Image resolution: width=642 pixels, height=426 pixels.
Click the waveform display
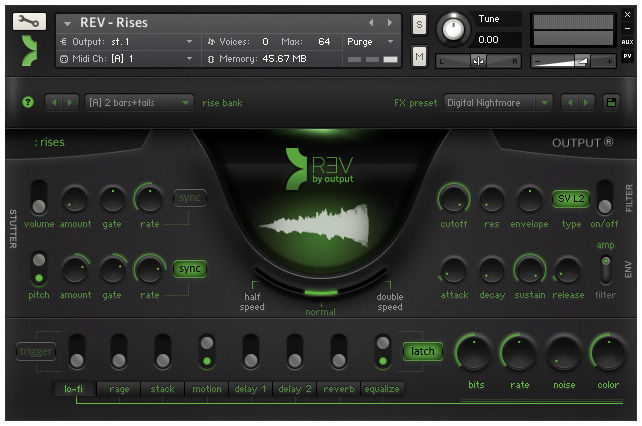316,226
